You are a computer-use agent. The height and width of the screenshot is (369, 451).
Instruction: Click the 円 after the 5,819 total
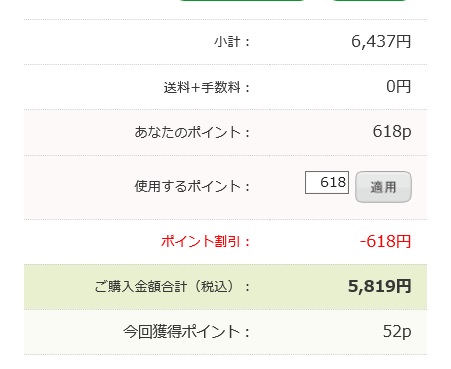point(403,286)
